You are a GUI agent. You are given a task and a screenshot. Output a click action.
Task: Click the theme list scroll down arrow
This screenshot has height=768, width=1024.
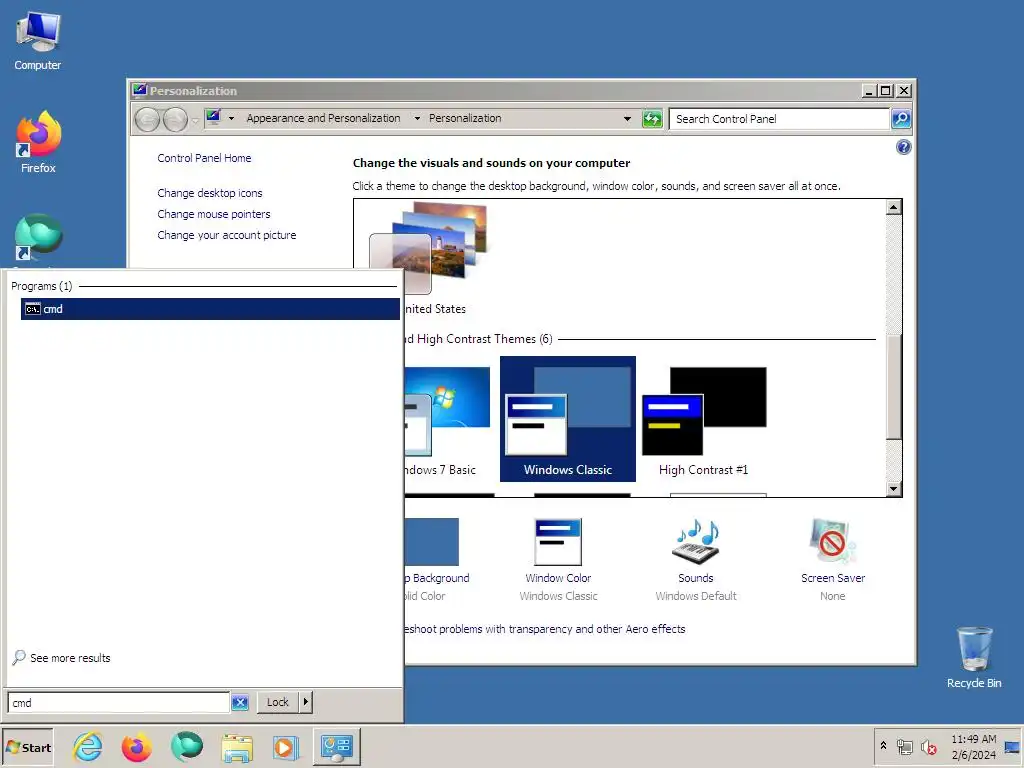coord(894,488)
